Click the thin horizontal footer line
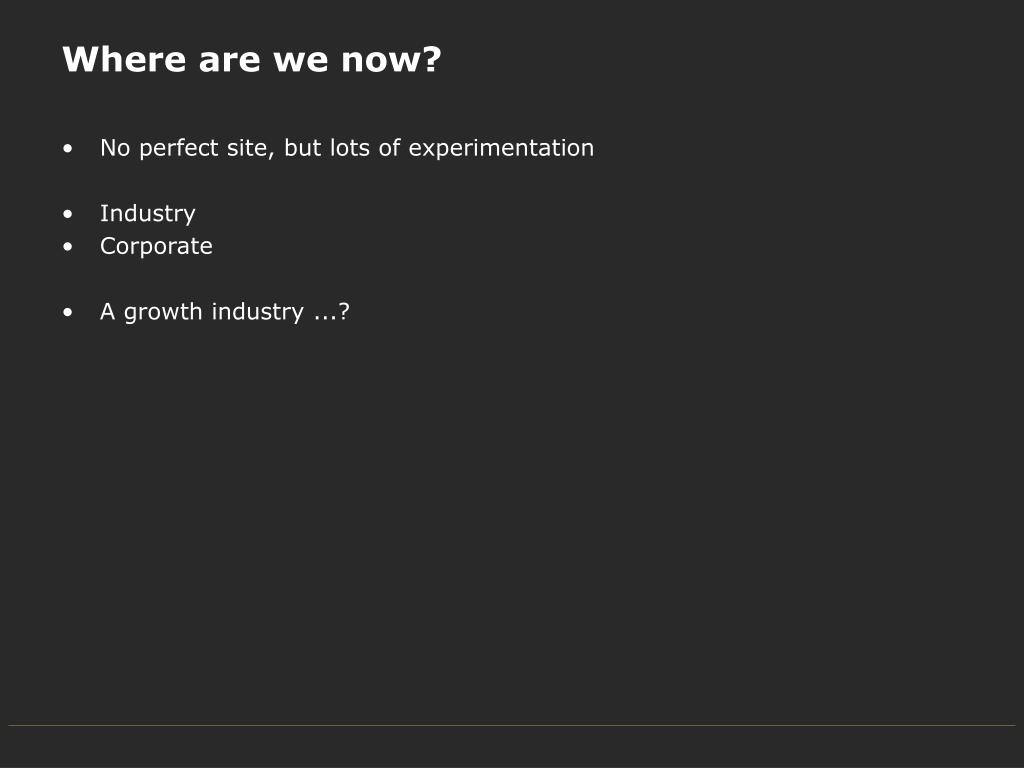Viewport: 1024px width, 768px height. tap(512, 725)
